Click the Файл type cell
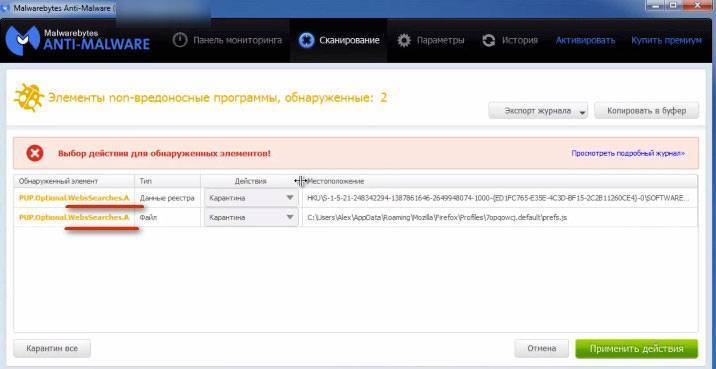This screenshot has height=369, width=716. click(x=147, y=217)
